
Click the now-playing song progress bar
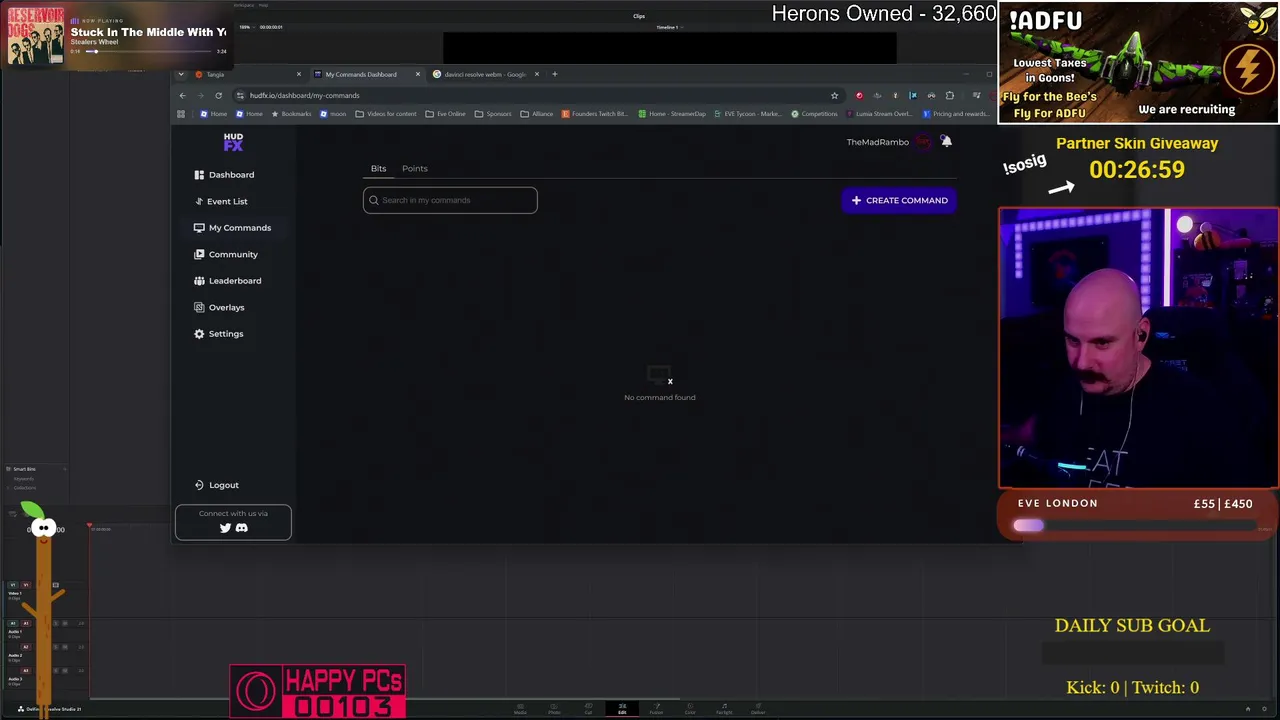[148, 51]
